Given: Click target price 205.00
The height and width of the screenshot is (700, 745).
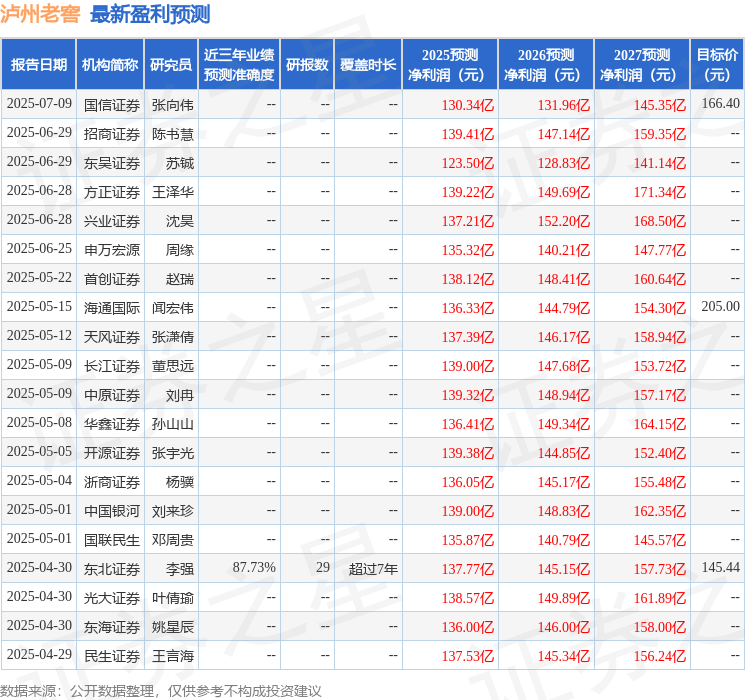Looking at the screenshot, I should 721,307.
